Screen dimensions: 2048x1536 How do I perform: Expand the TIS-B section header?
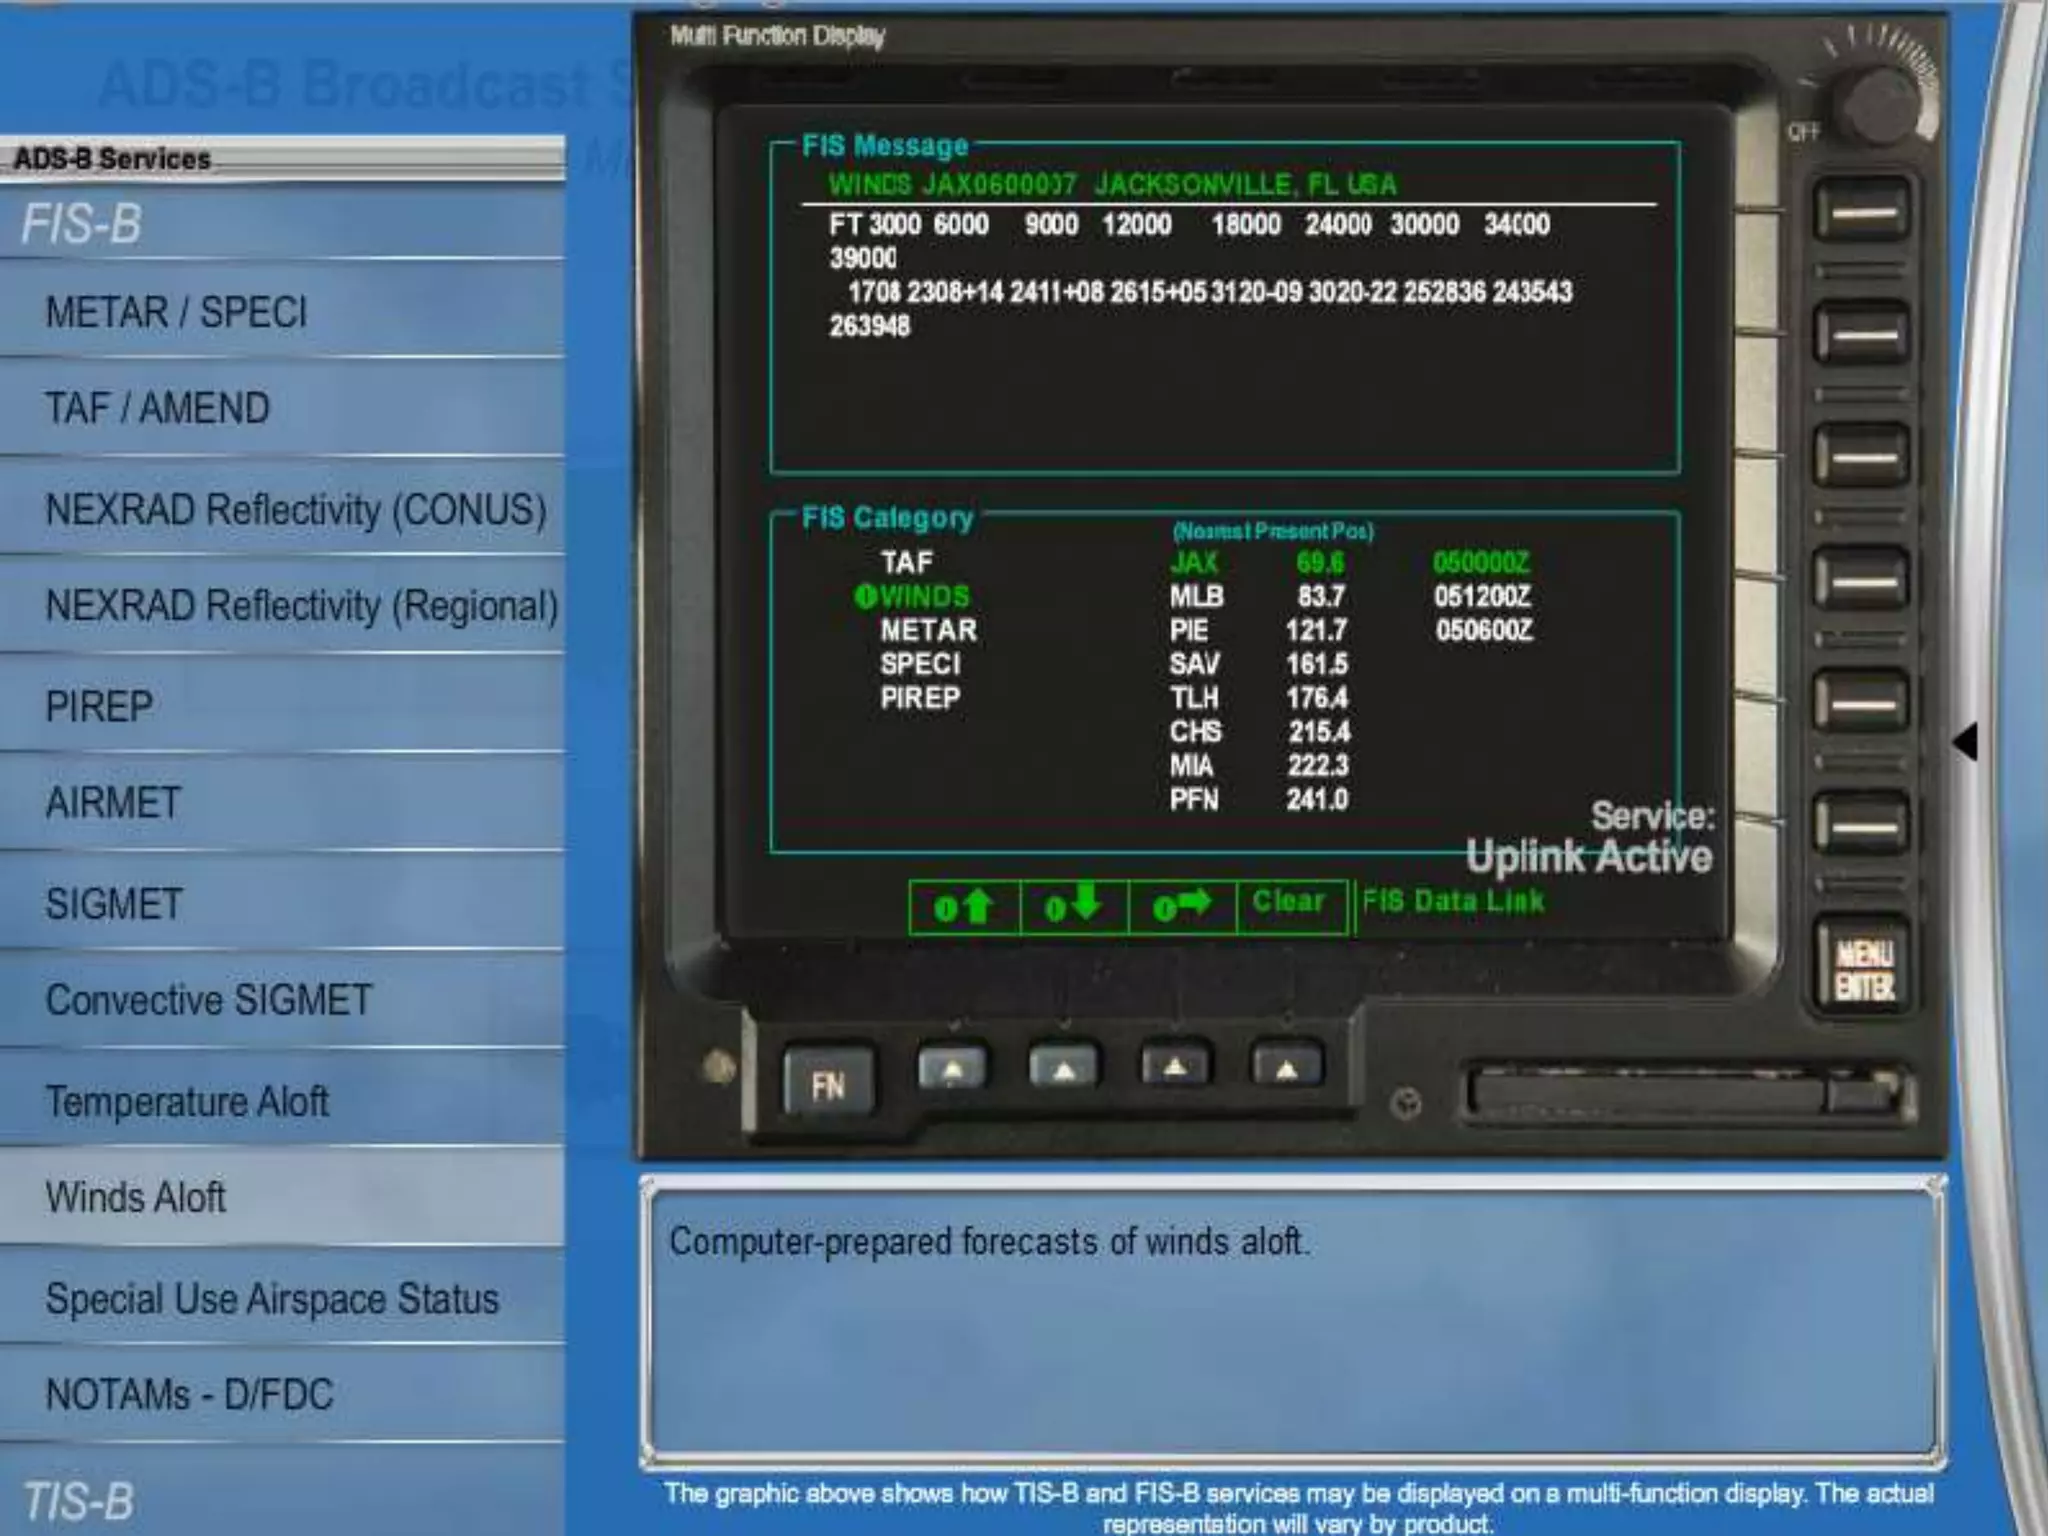[x=78, y=1501]
